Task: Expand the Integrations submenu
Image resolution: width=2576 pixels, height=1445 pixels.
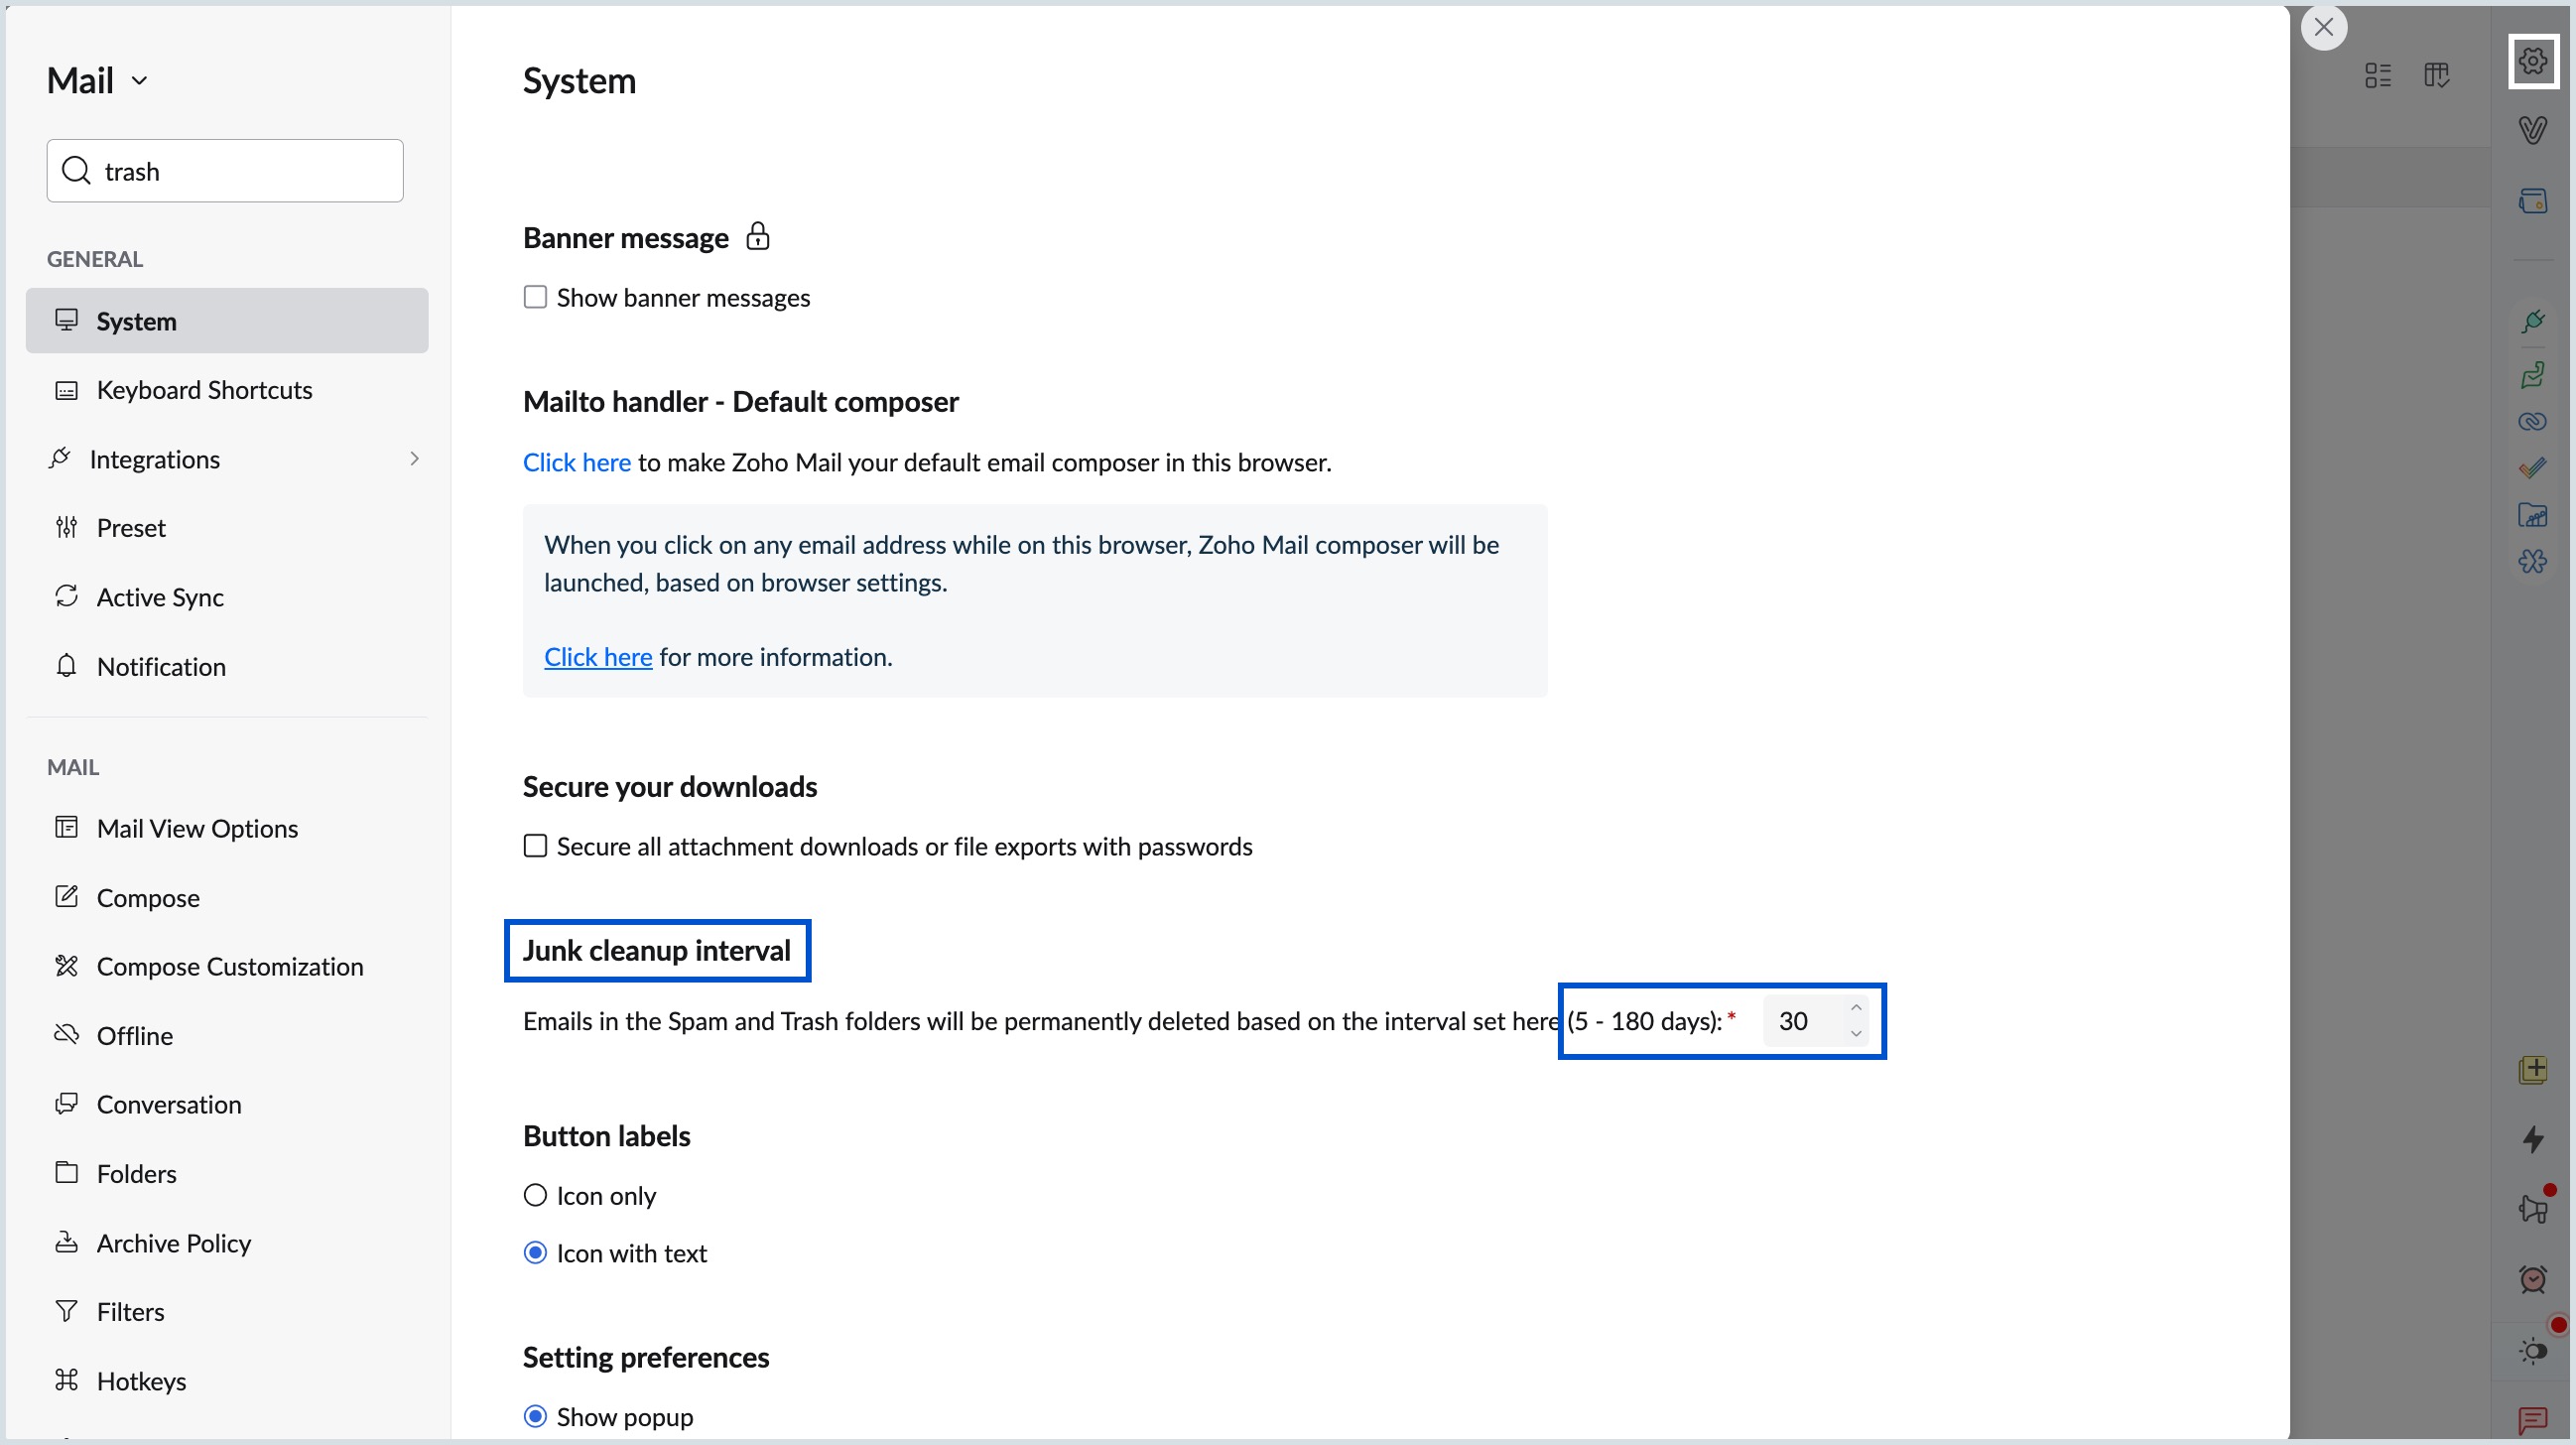Action: click(414, 459)
